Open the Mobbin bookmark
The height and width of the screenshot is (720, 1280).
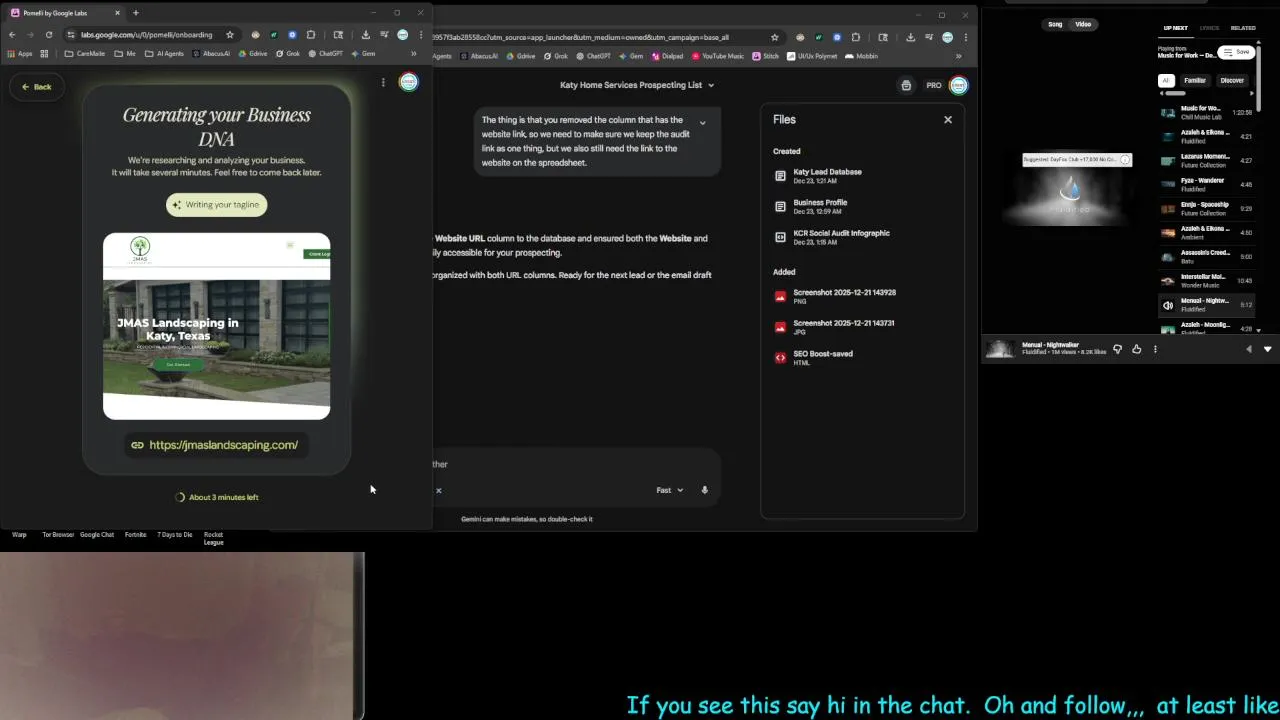coord(860,56)
